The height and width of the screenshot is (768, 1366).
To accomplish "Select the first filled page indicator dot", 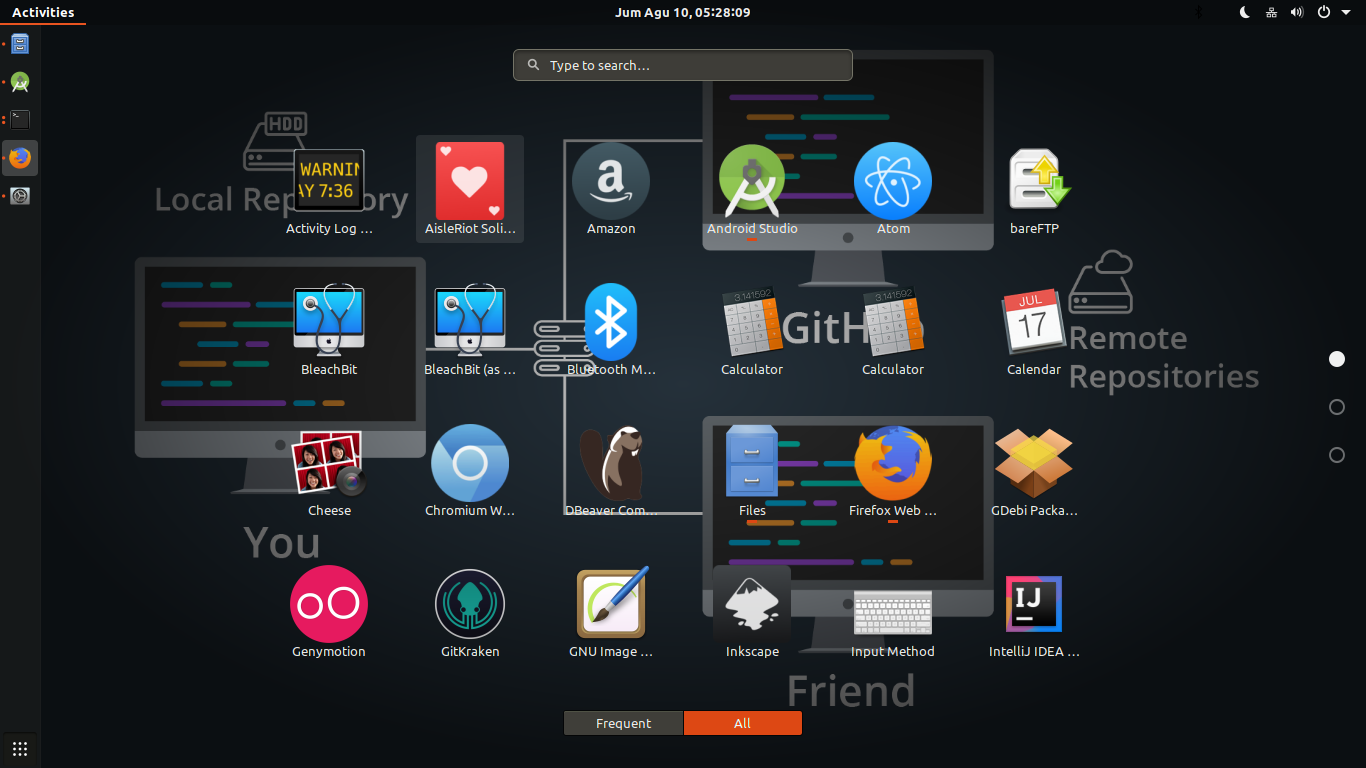I will point(1337,359).
